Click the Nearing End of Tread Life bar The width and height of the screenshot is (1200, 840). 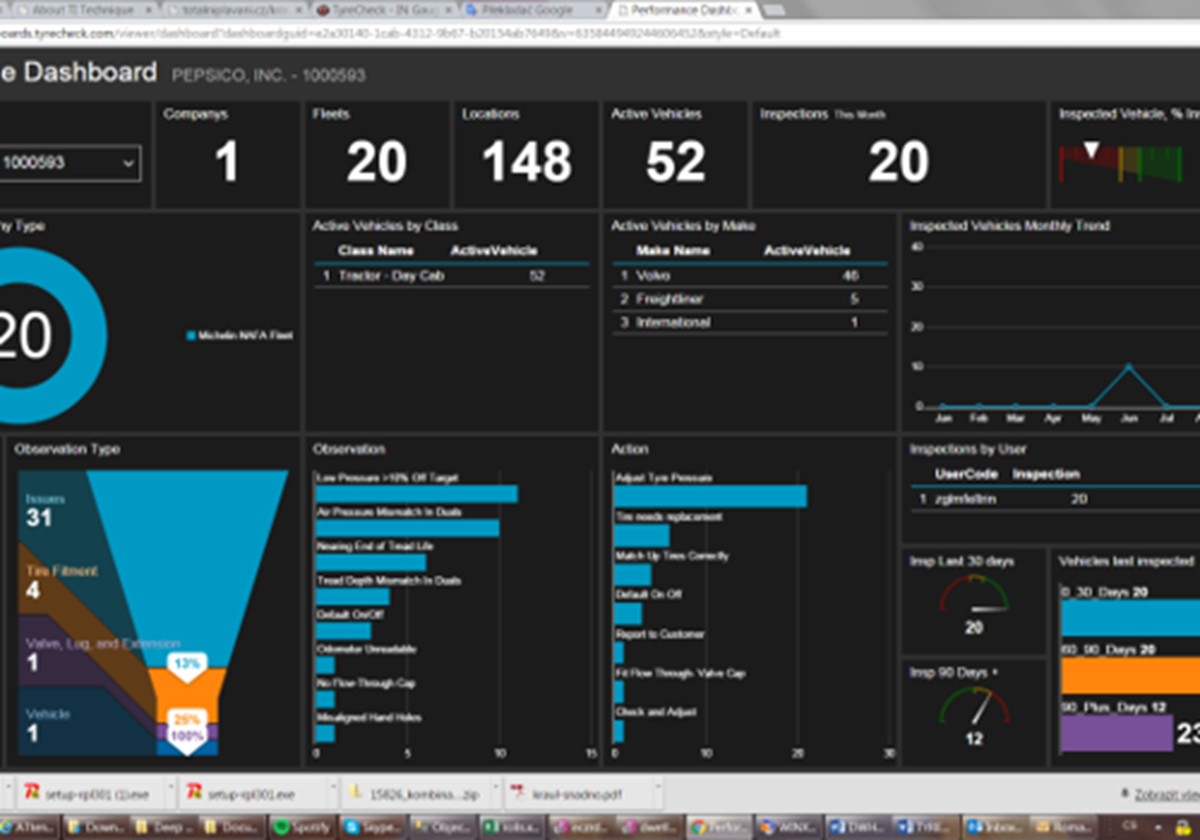(x=370, y=562)
